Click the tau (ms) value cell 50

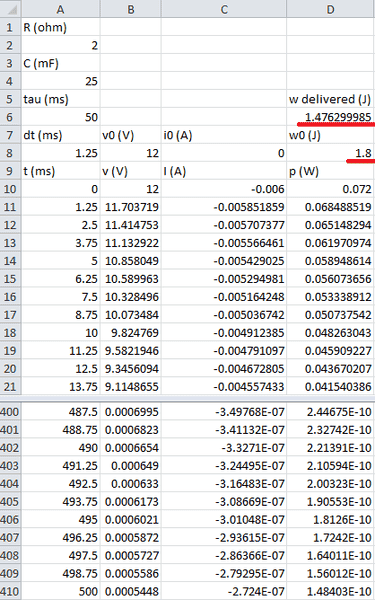click(60, 117)
